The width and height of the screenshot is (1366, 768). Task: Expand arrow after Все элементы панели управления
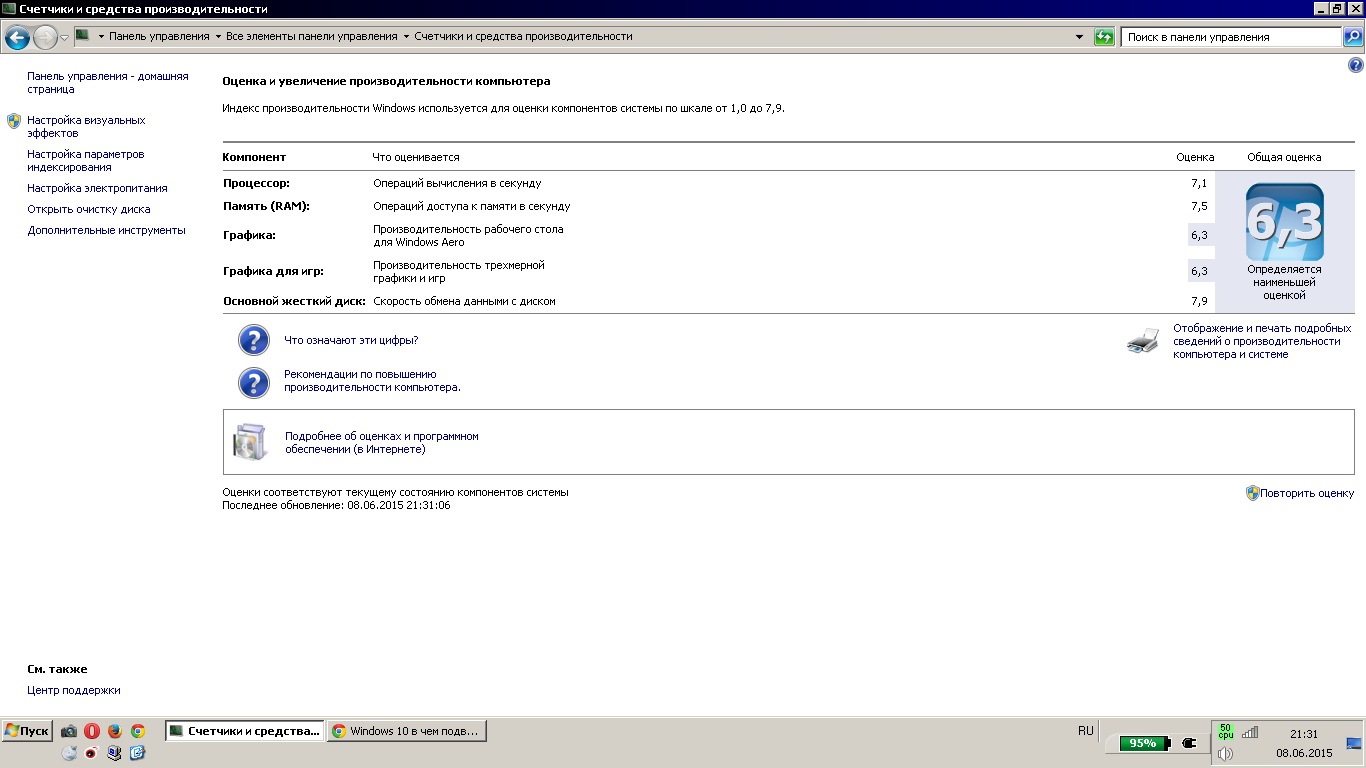click(x=406, y=37)
